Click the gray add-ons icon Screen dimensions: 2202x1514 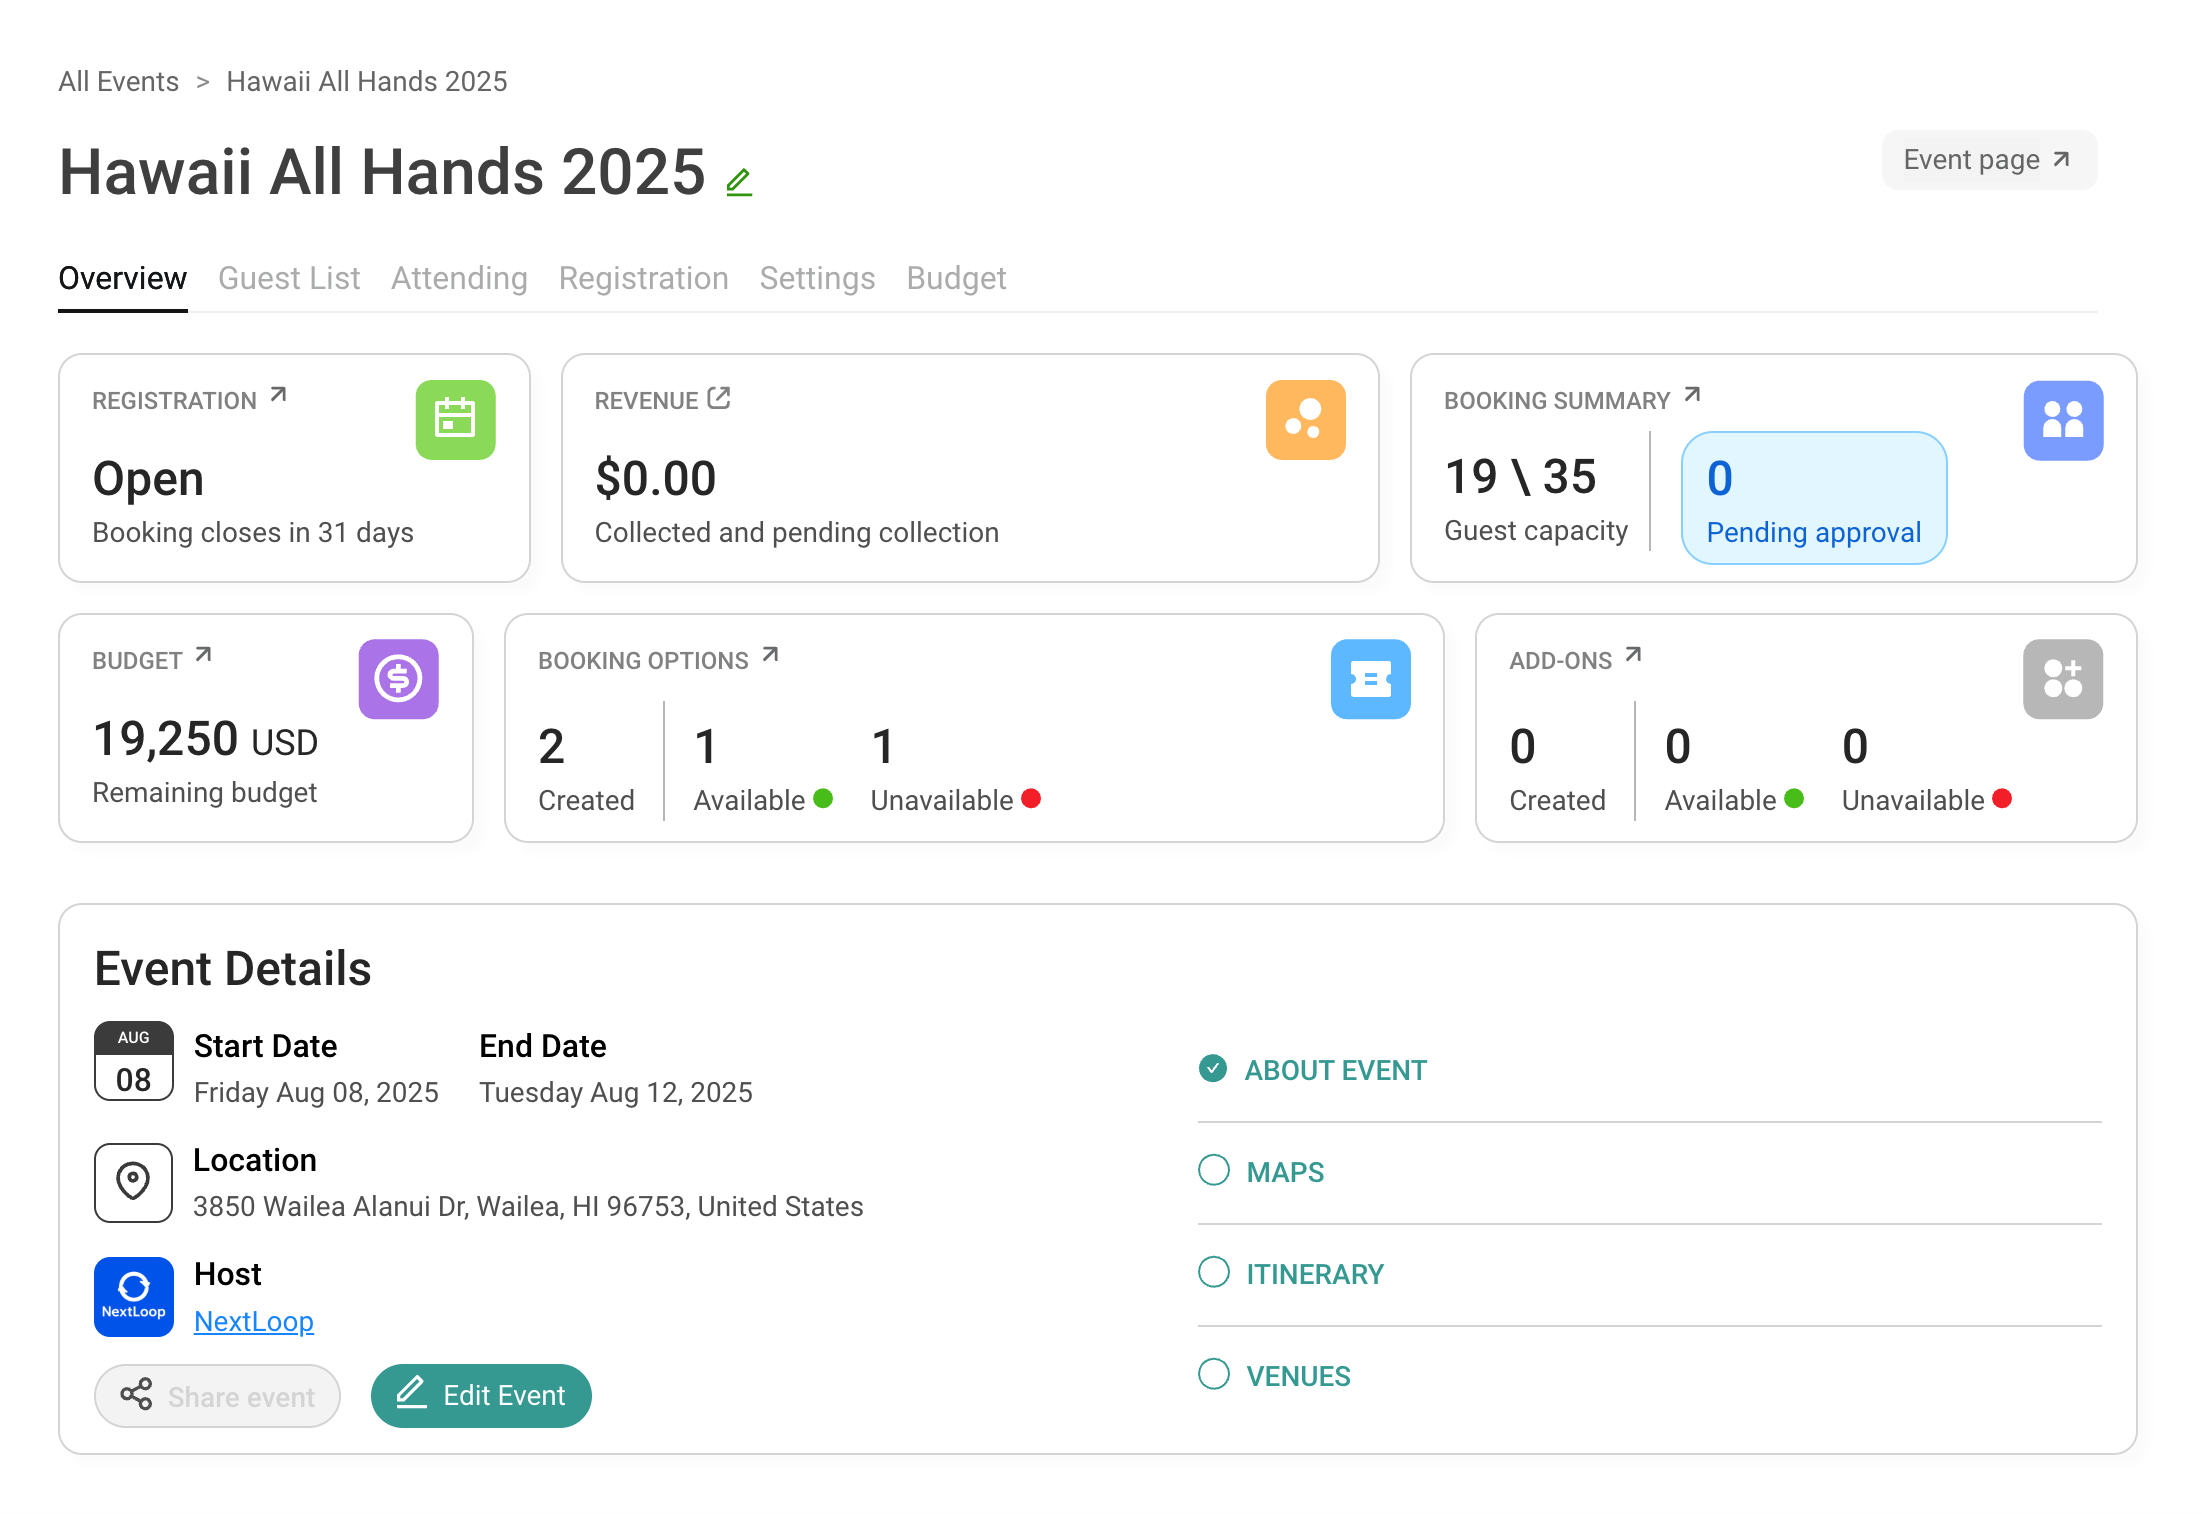2062,679
